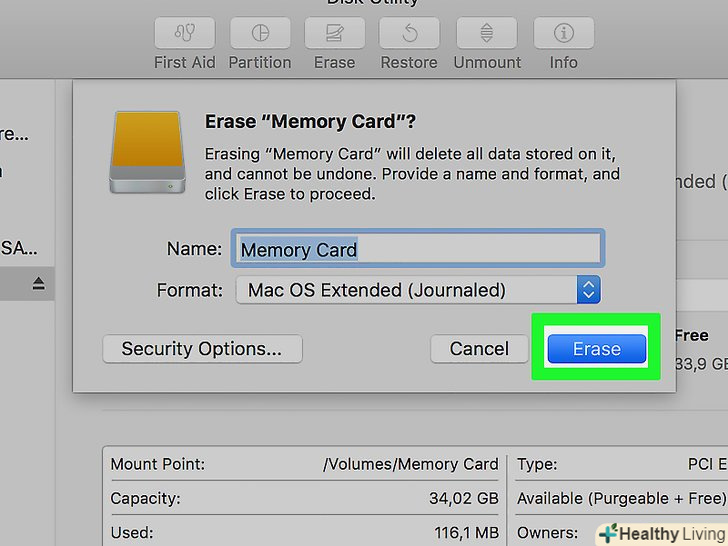Click the Mount Point path /Volumes/Memory Card

pyautogui.click(x=410, y=464)
